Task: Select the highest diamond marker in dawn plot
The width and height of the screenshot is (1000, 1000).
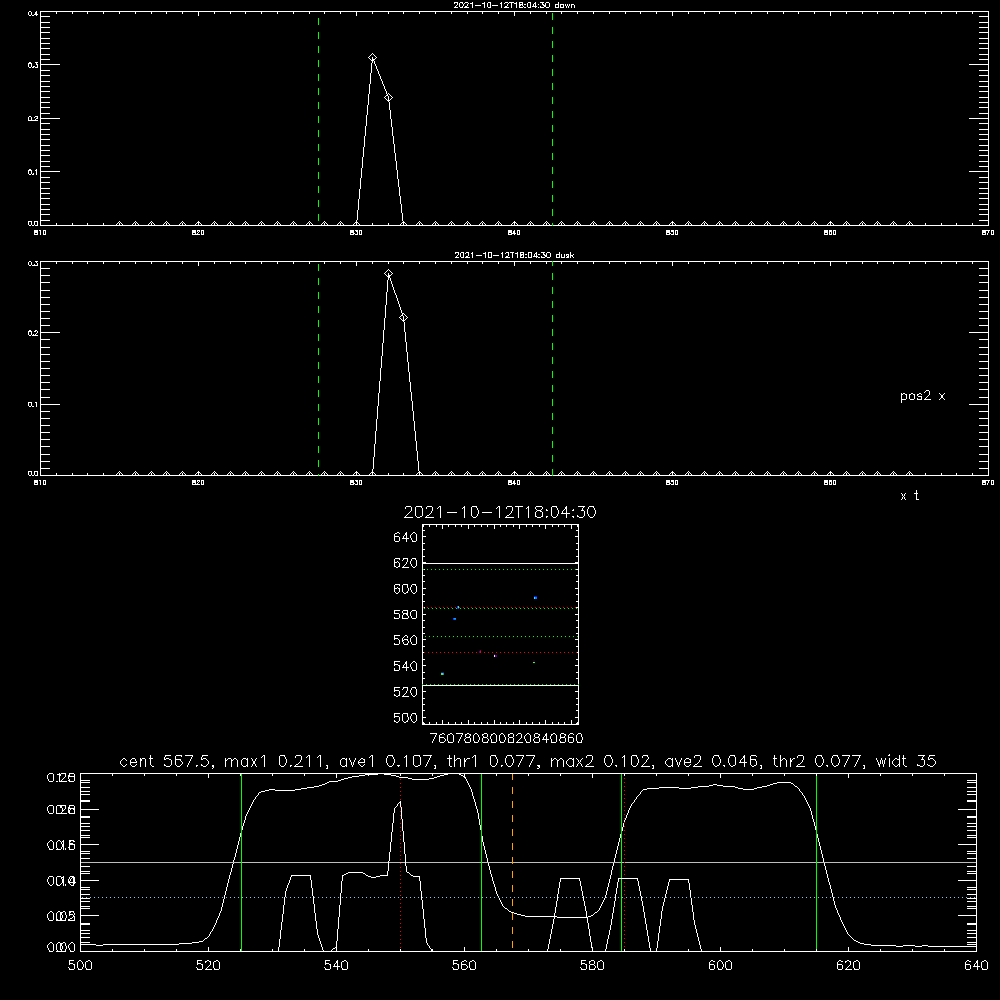Action: (x=372, y=58)
